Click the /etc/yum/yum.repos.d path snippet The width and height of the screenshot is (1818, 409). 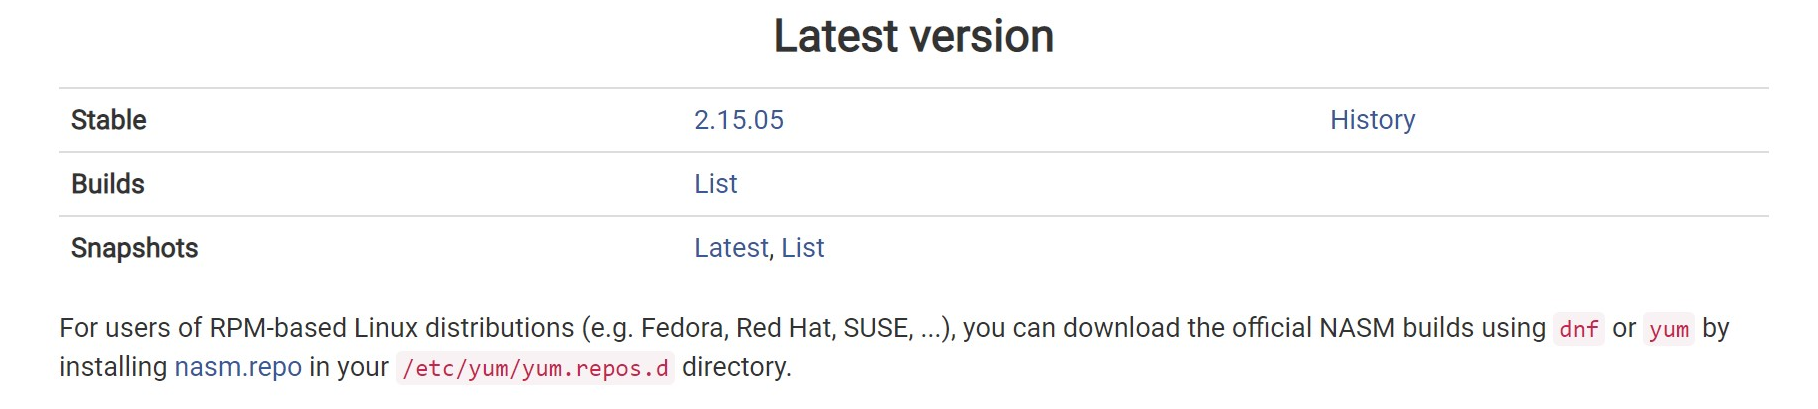tap(535, 368)
